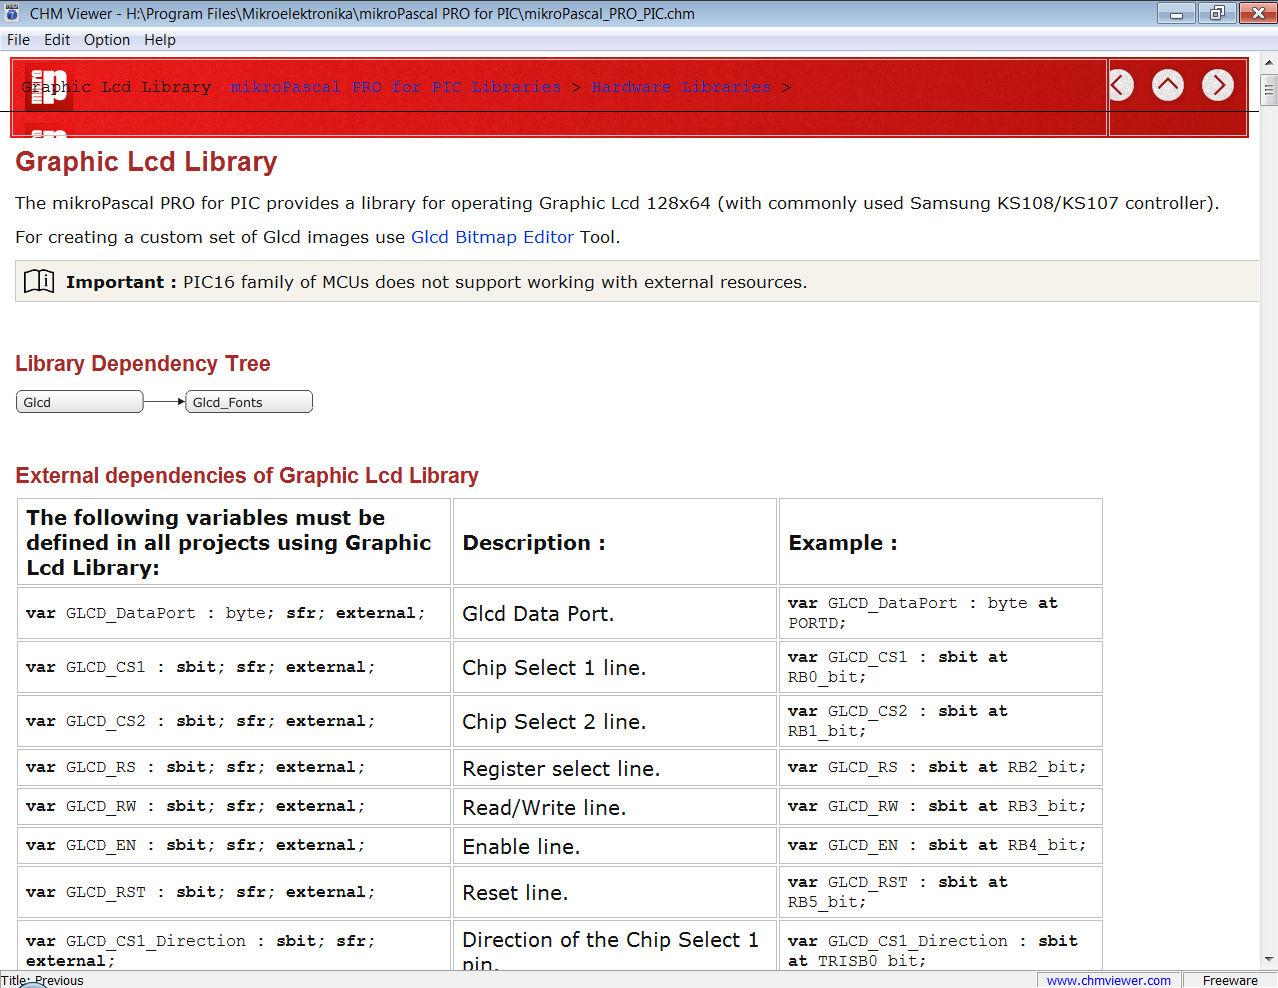The image size is (1278, 988).
Task: Click the Glcd_Fonts dependency tree box
Action: 249,402
